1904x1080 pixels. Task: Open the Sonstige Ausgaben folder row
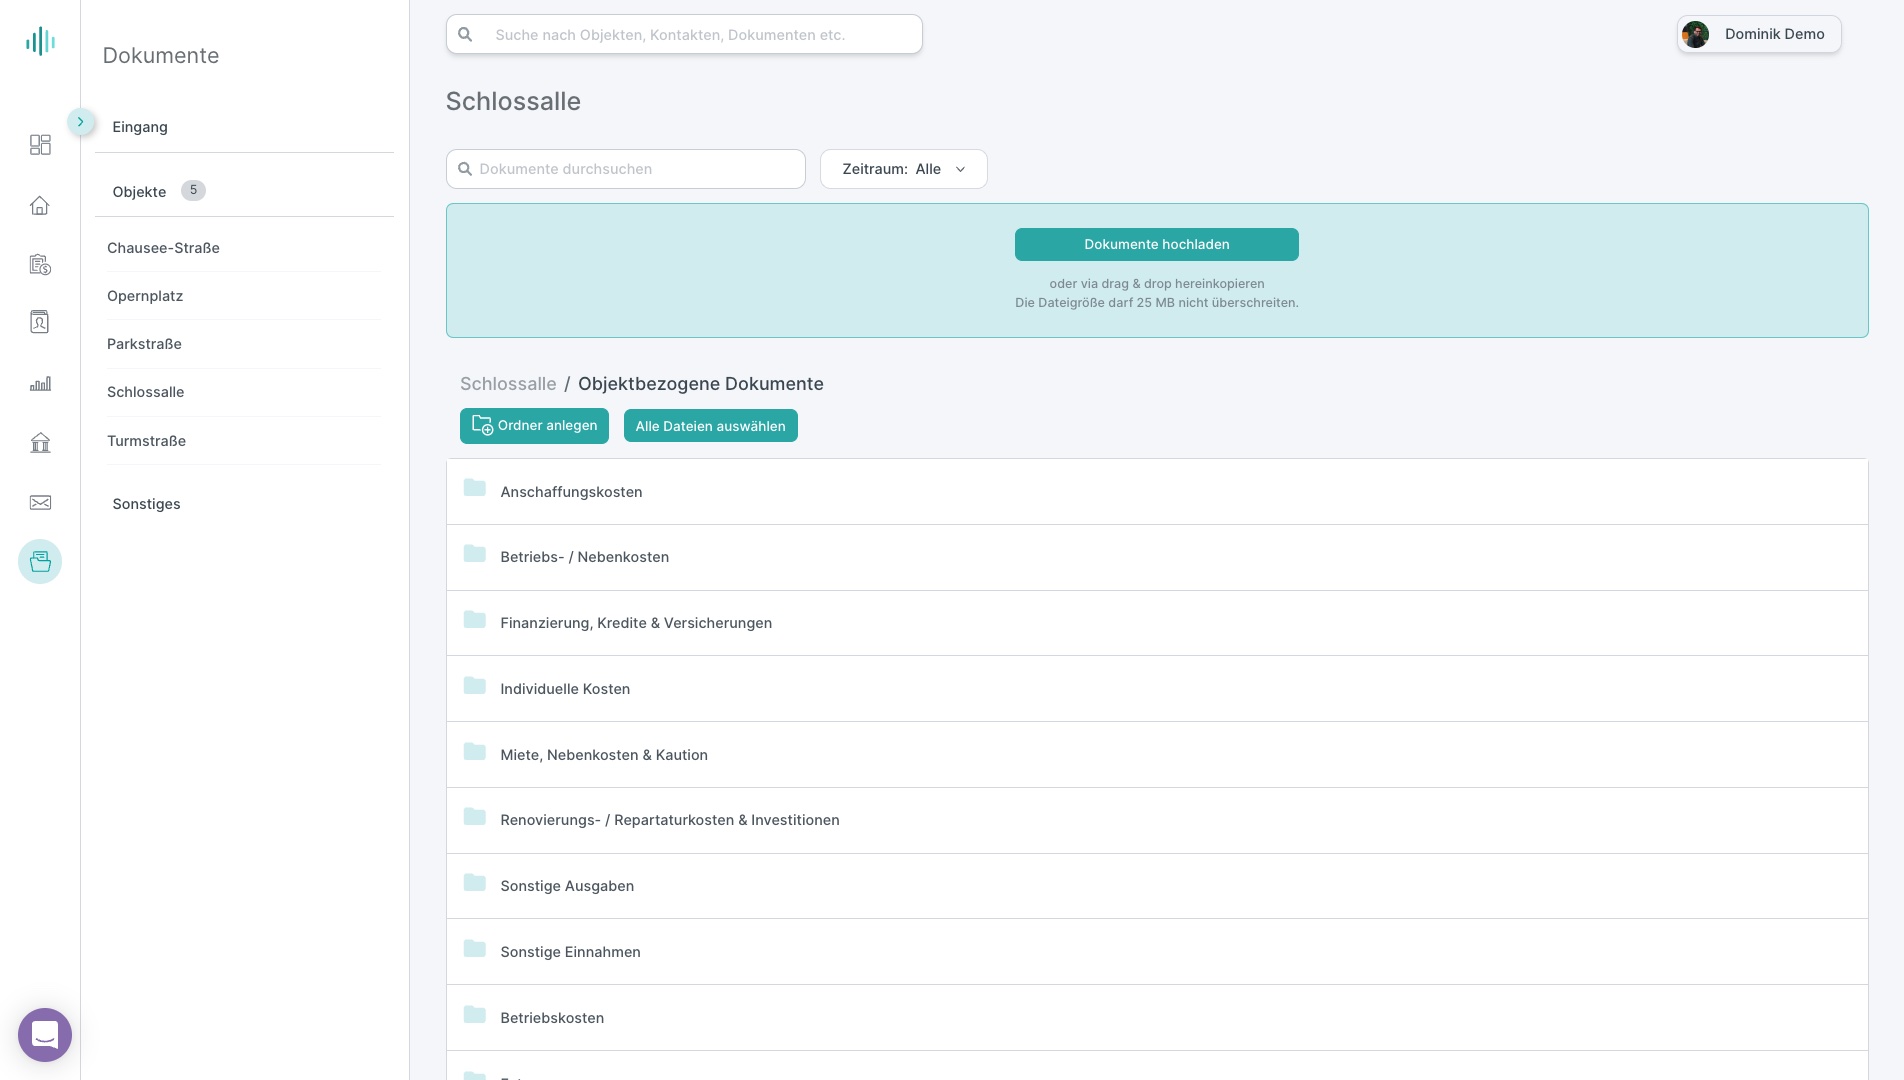(x=1157, y=886)
